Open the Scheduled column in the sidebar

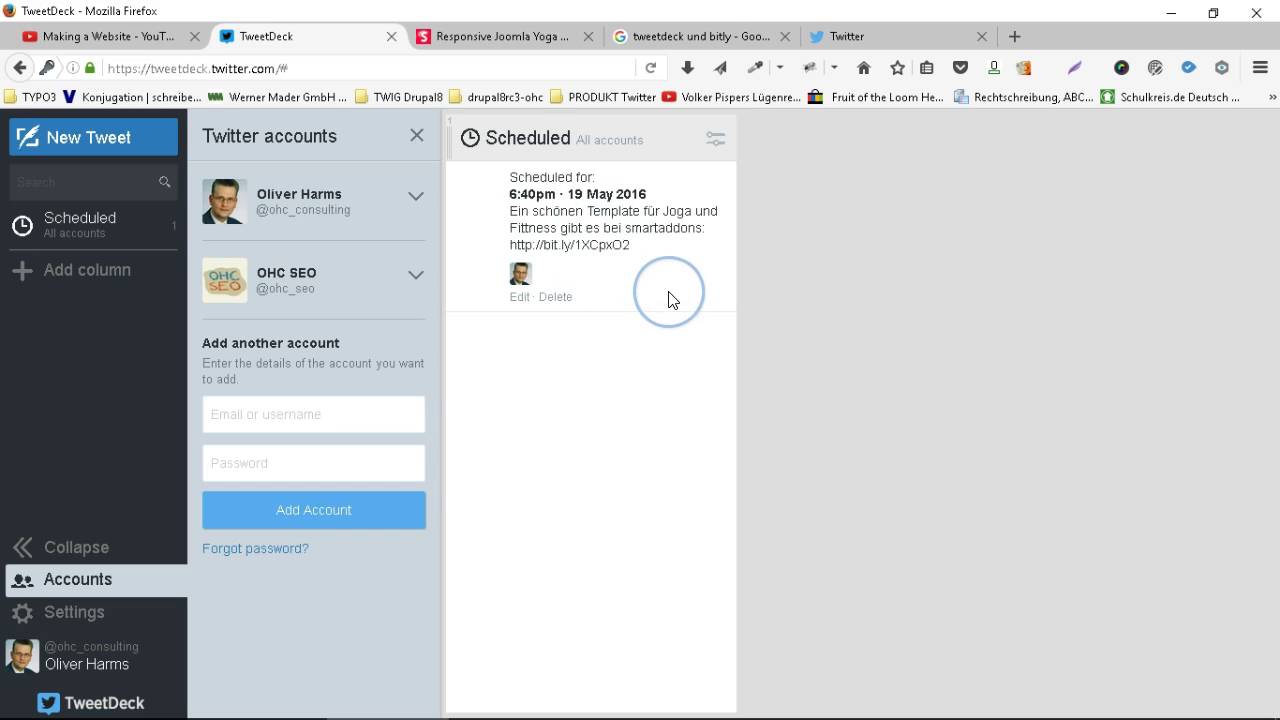tap(93, 225)
